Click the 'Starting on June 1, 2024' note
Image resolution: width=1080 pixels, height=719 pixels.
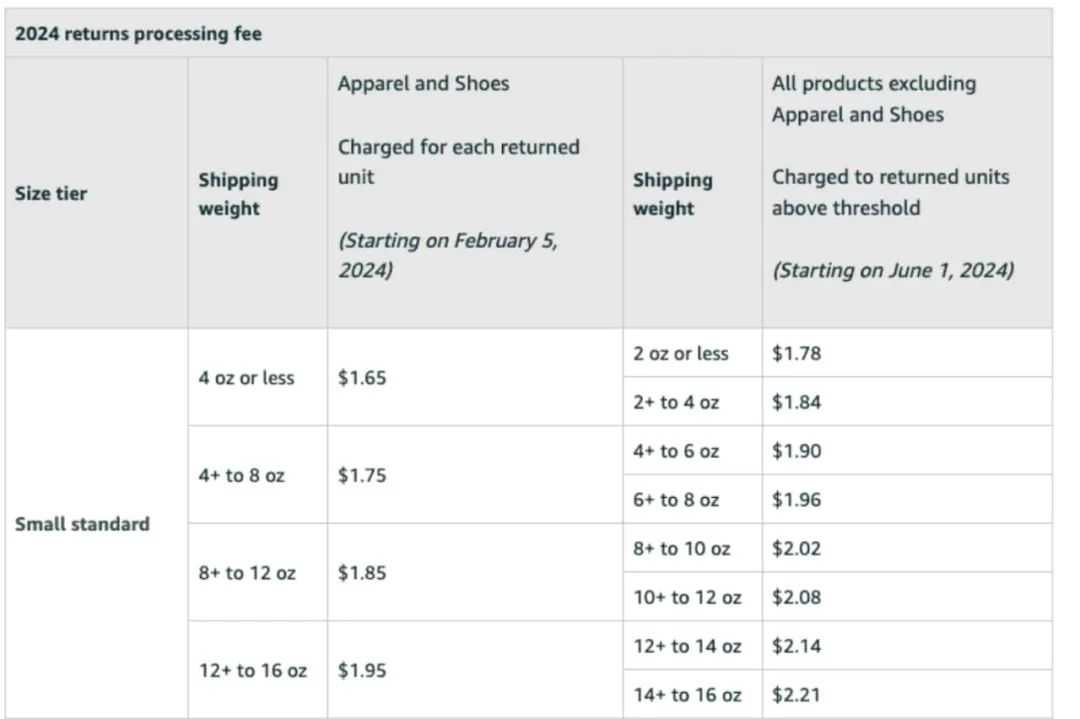893,270
